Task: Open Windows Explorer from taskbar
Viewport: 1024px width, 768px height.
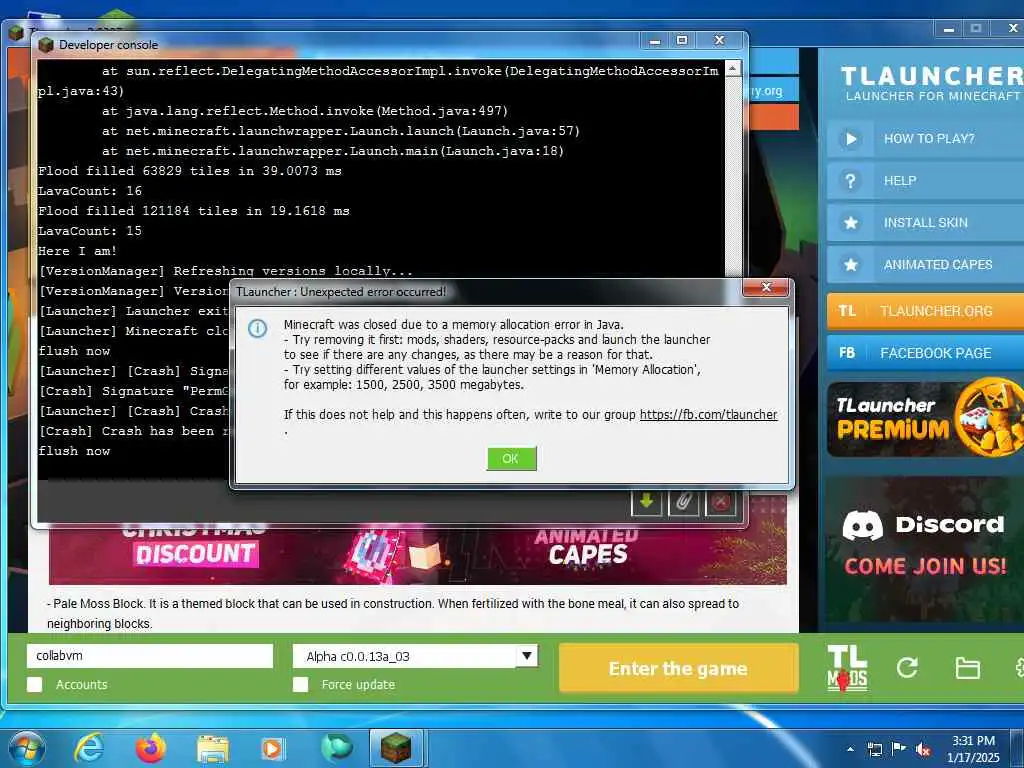Action: 213,749
